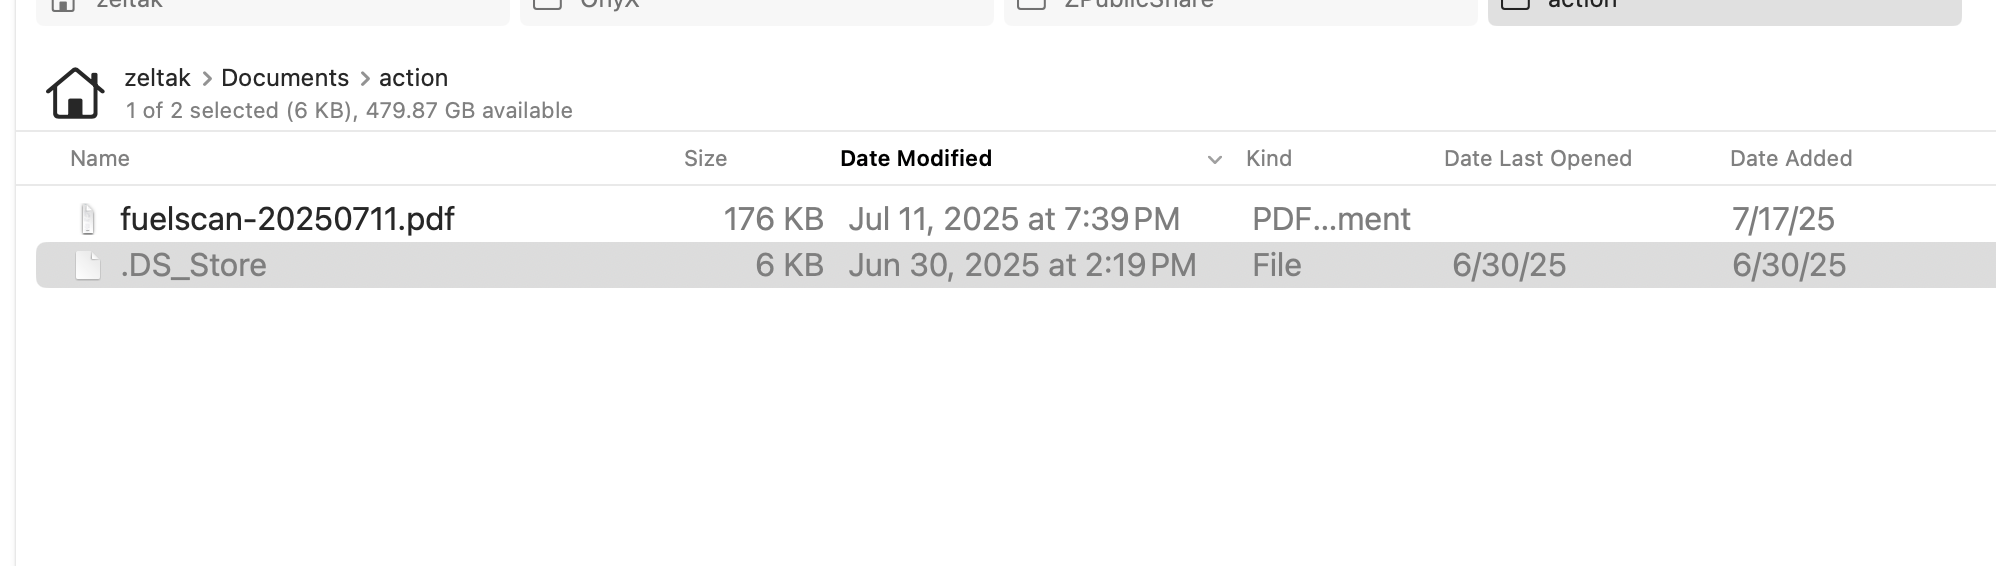Click the blank file icon of .DS_Store
The width and height of the screenshot is (1996, 566).
point(88,265)
